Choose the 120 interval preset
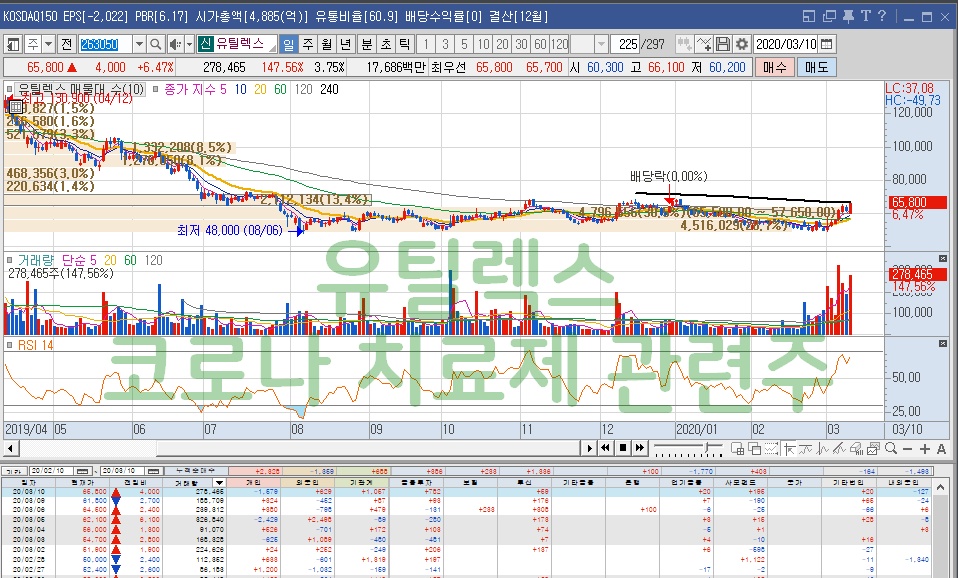 [x=559, y=44]
